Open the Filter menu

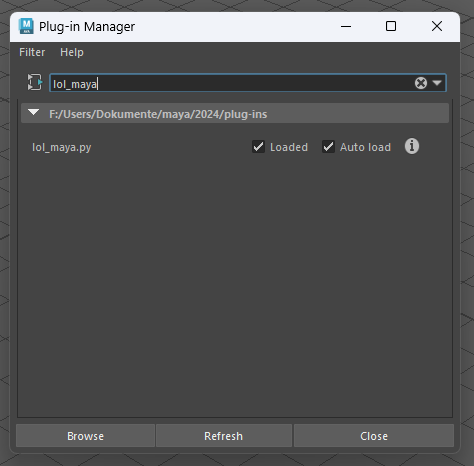coord(32,52)
